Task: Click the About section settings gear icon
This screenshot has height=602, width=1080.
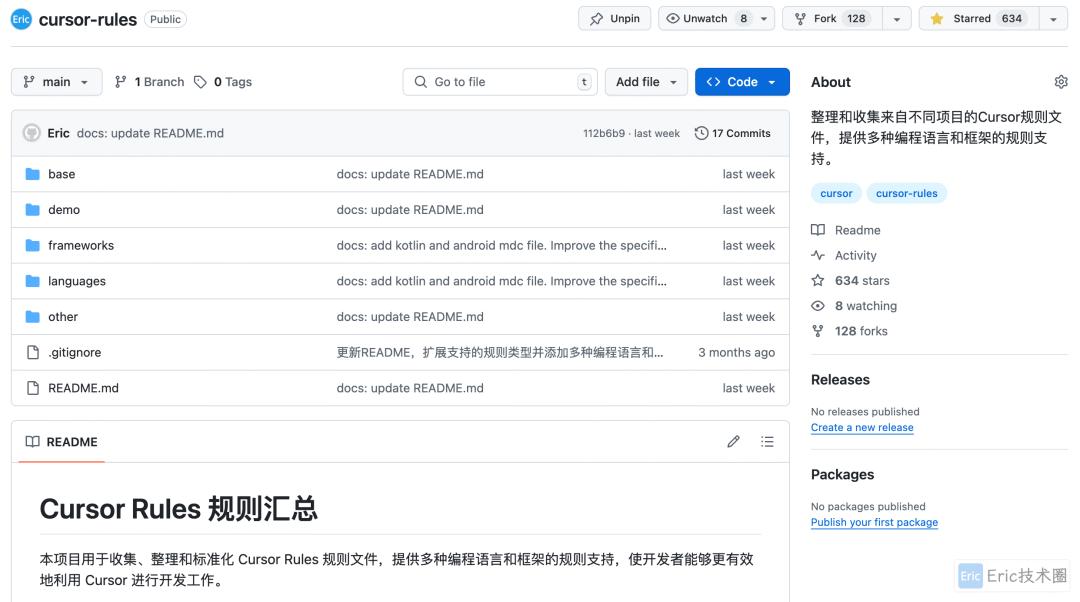Action: [1061, 82]
